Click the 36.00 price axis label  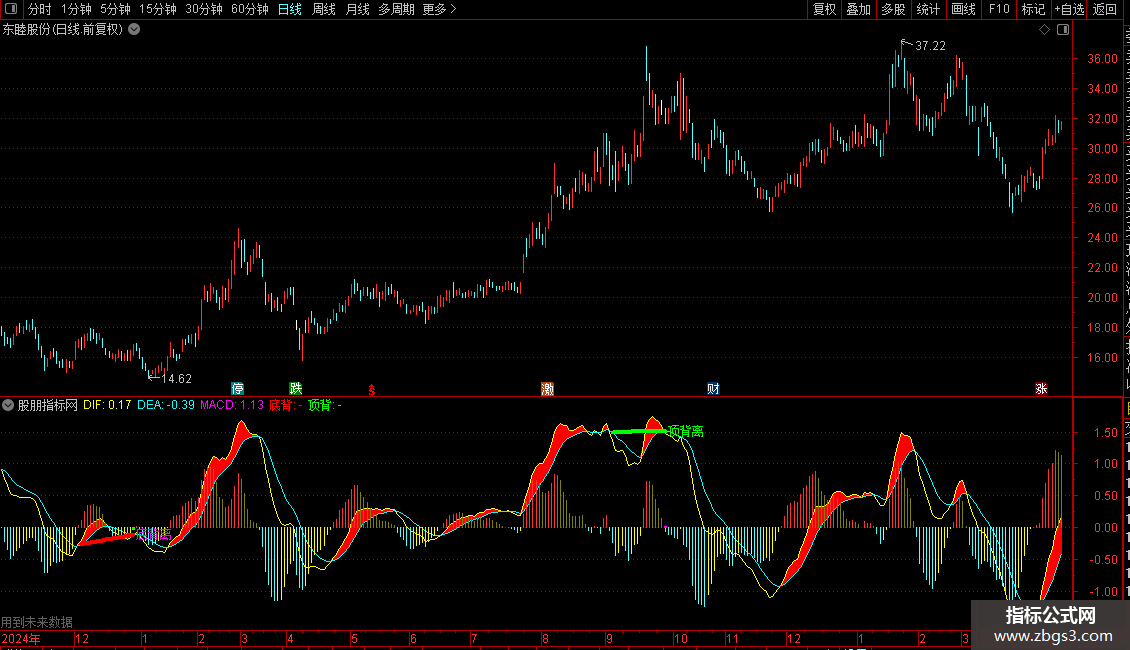[1103, 59]
